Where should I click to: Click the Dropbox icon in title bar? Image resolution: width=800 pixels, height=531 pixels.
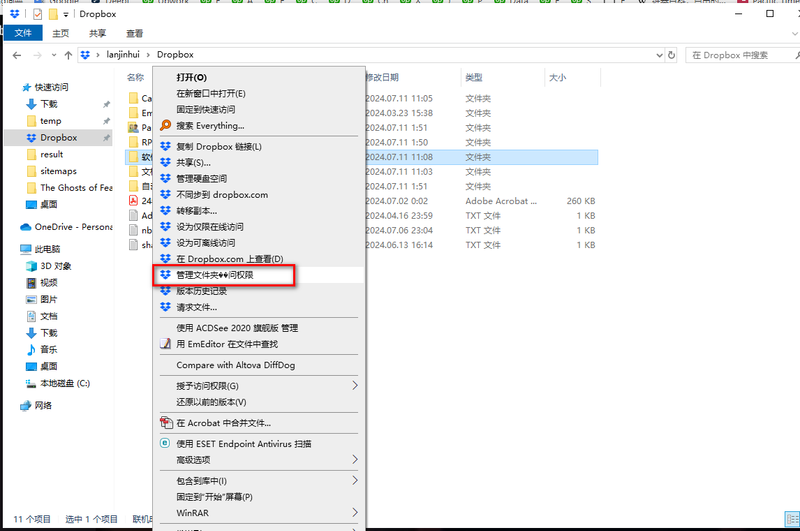(15, 14)
